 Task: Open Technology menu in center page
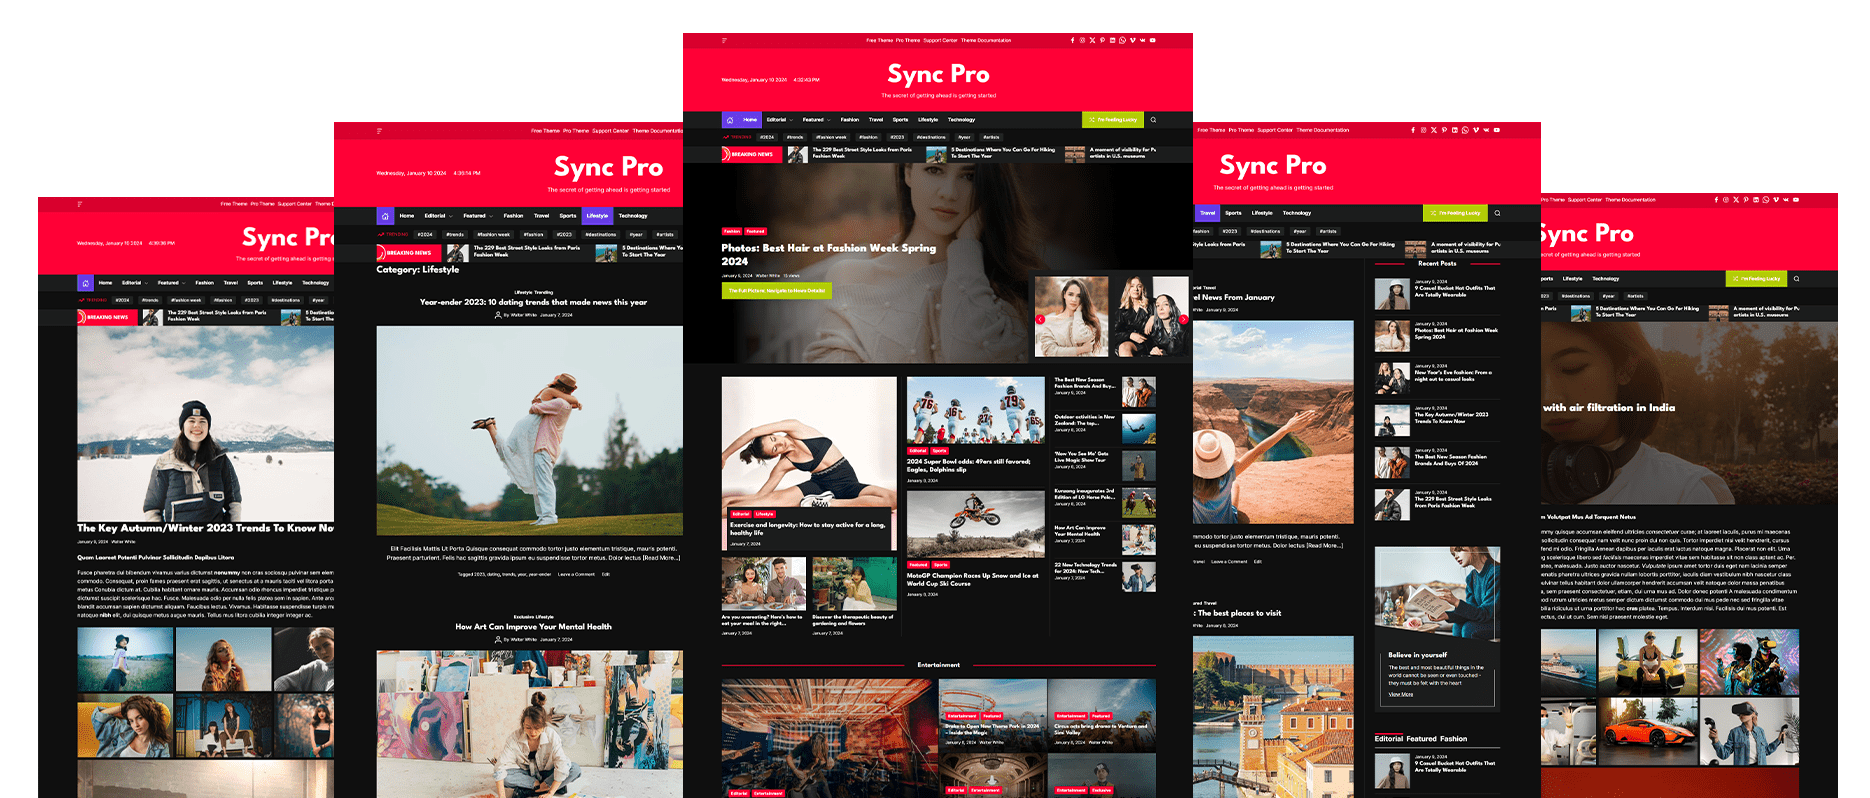pyautogui.click(x=961, y=120)
